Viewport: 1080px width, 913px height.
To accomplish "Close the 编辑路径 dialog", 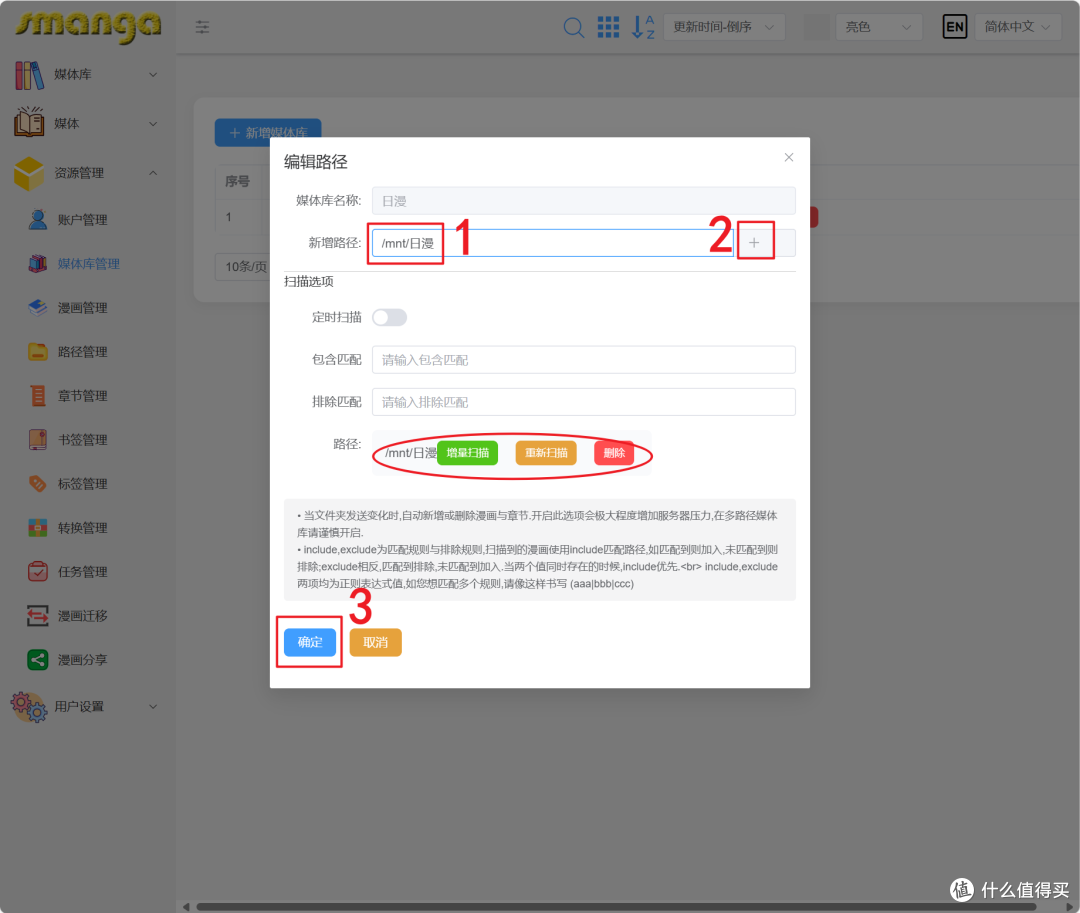I will 789,158.
